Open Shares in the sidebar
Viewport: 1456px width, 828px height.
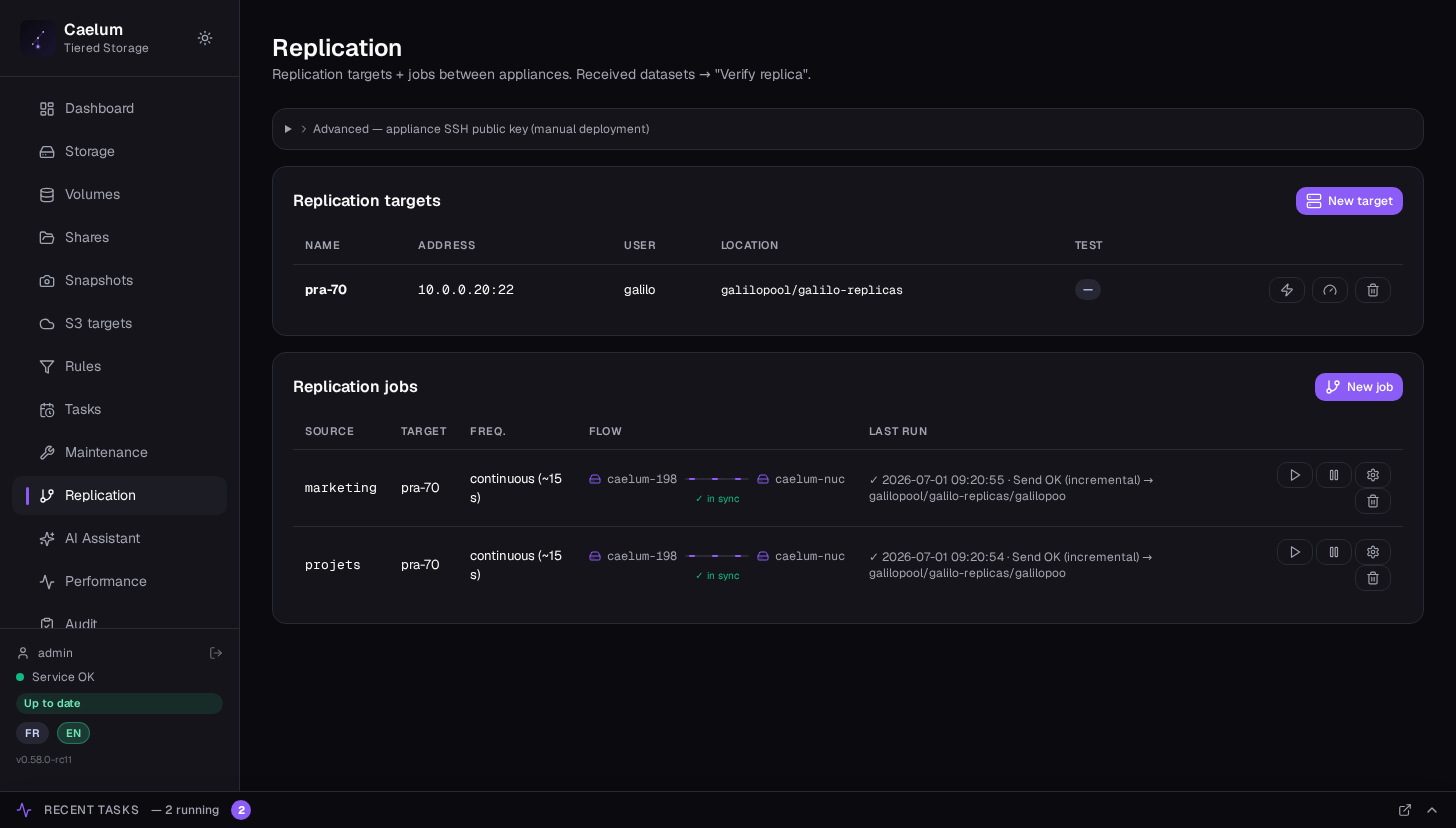[119, 237]
